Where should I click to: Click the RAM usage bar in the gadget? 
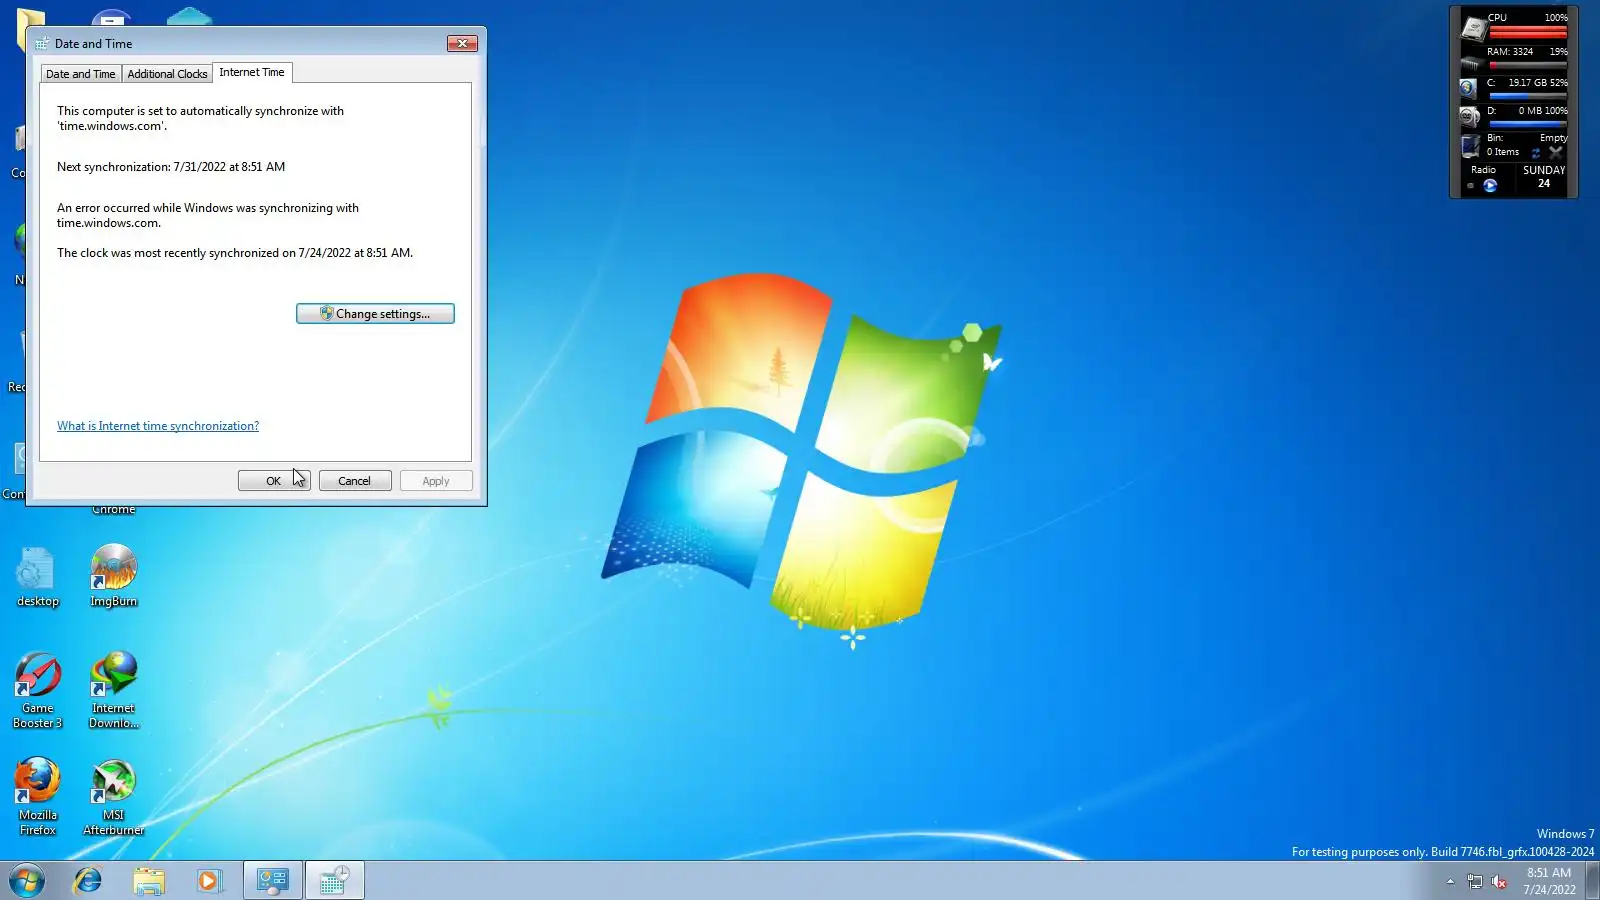pyautogui.click(x=1528, y=66)
